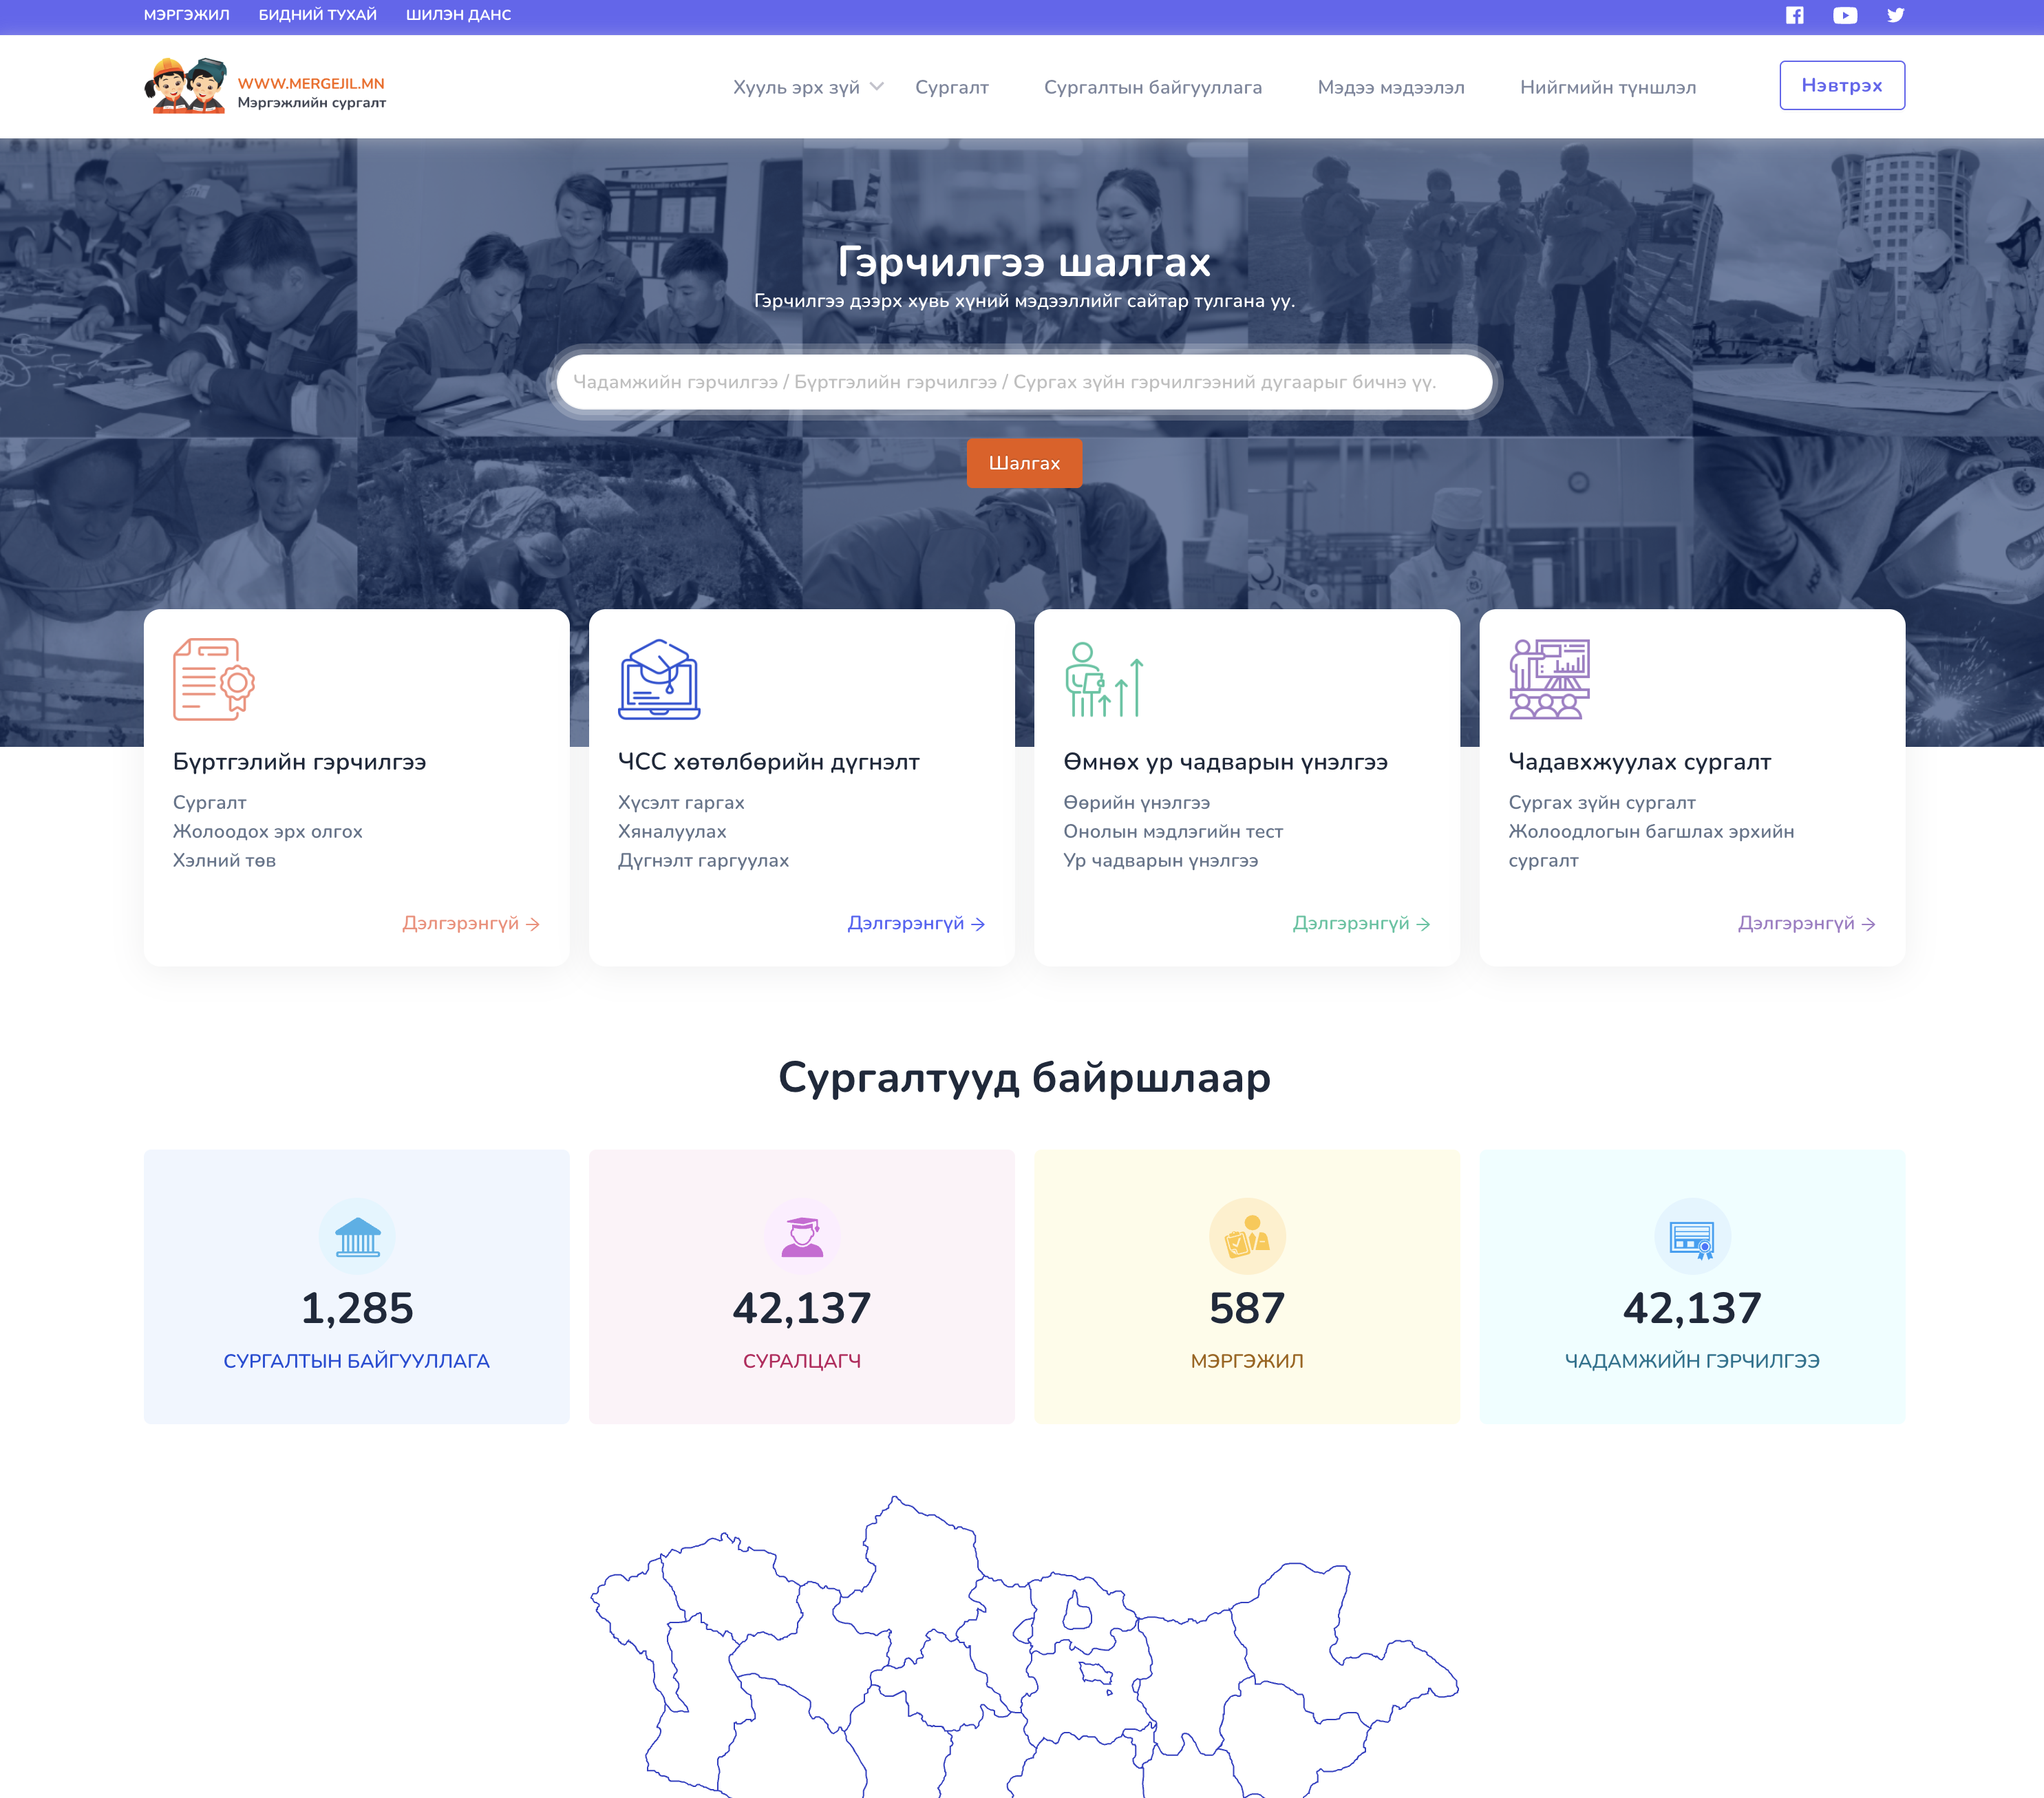Click the orange Шалгах button
2044x1798 pixels.
[x=1024, y=463]
